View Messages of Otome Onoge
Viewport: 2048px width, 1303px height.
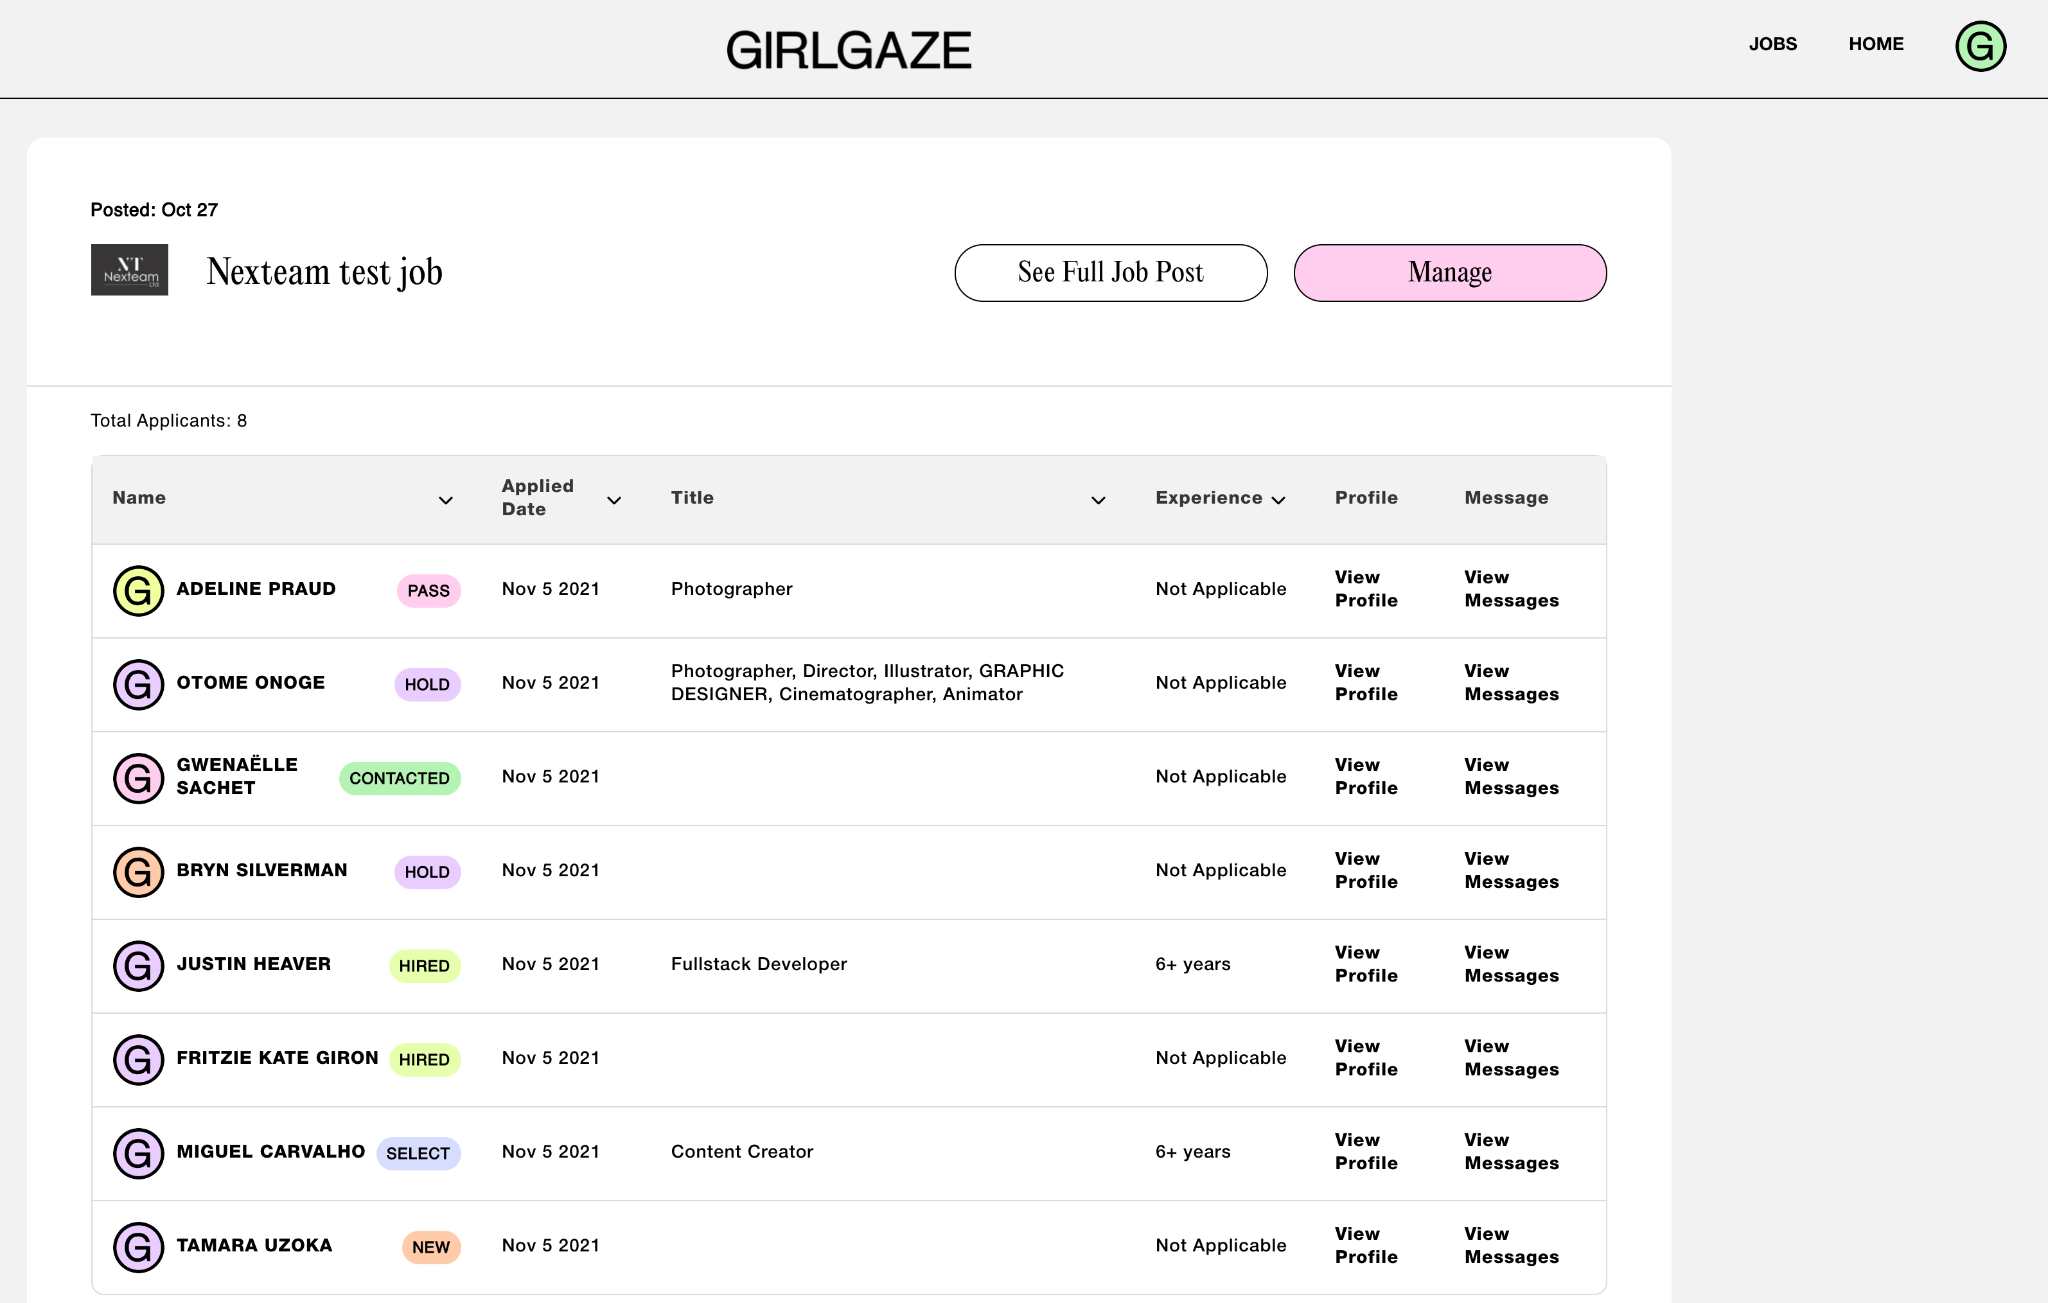pyautogui.click(x=1512, y=683)
